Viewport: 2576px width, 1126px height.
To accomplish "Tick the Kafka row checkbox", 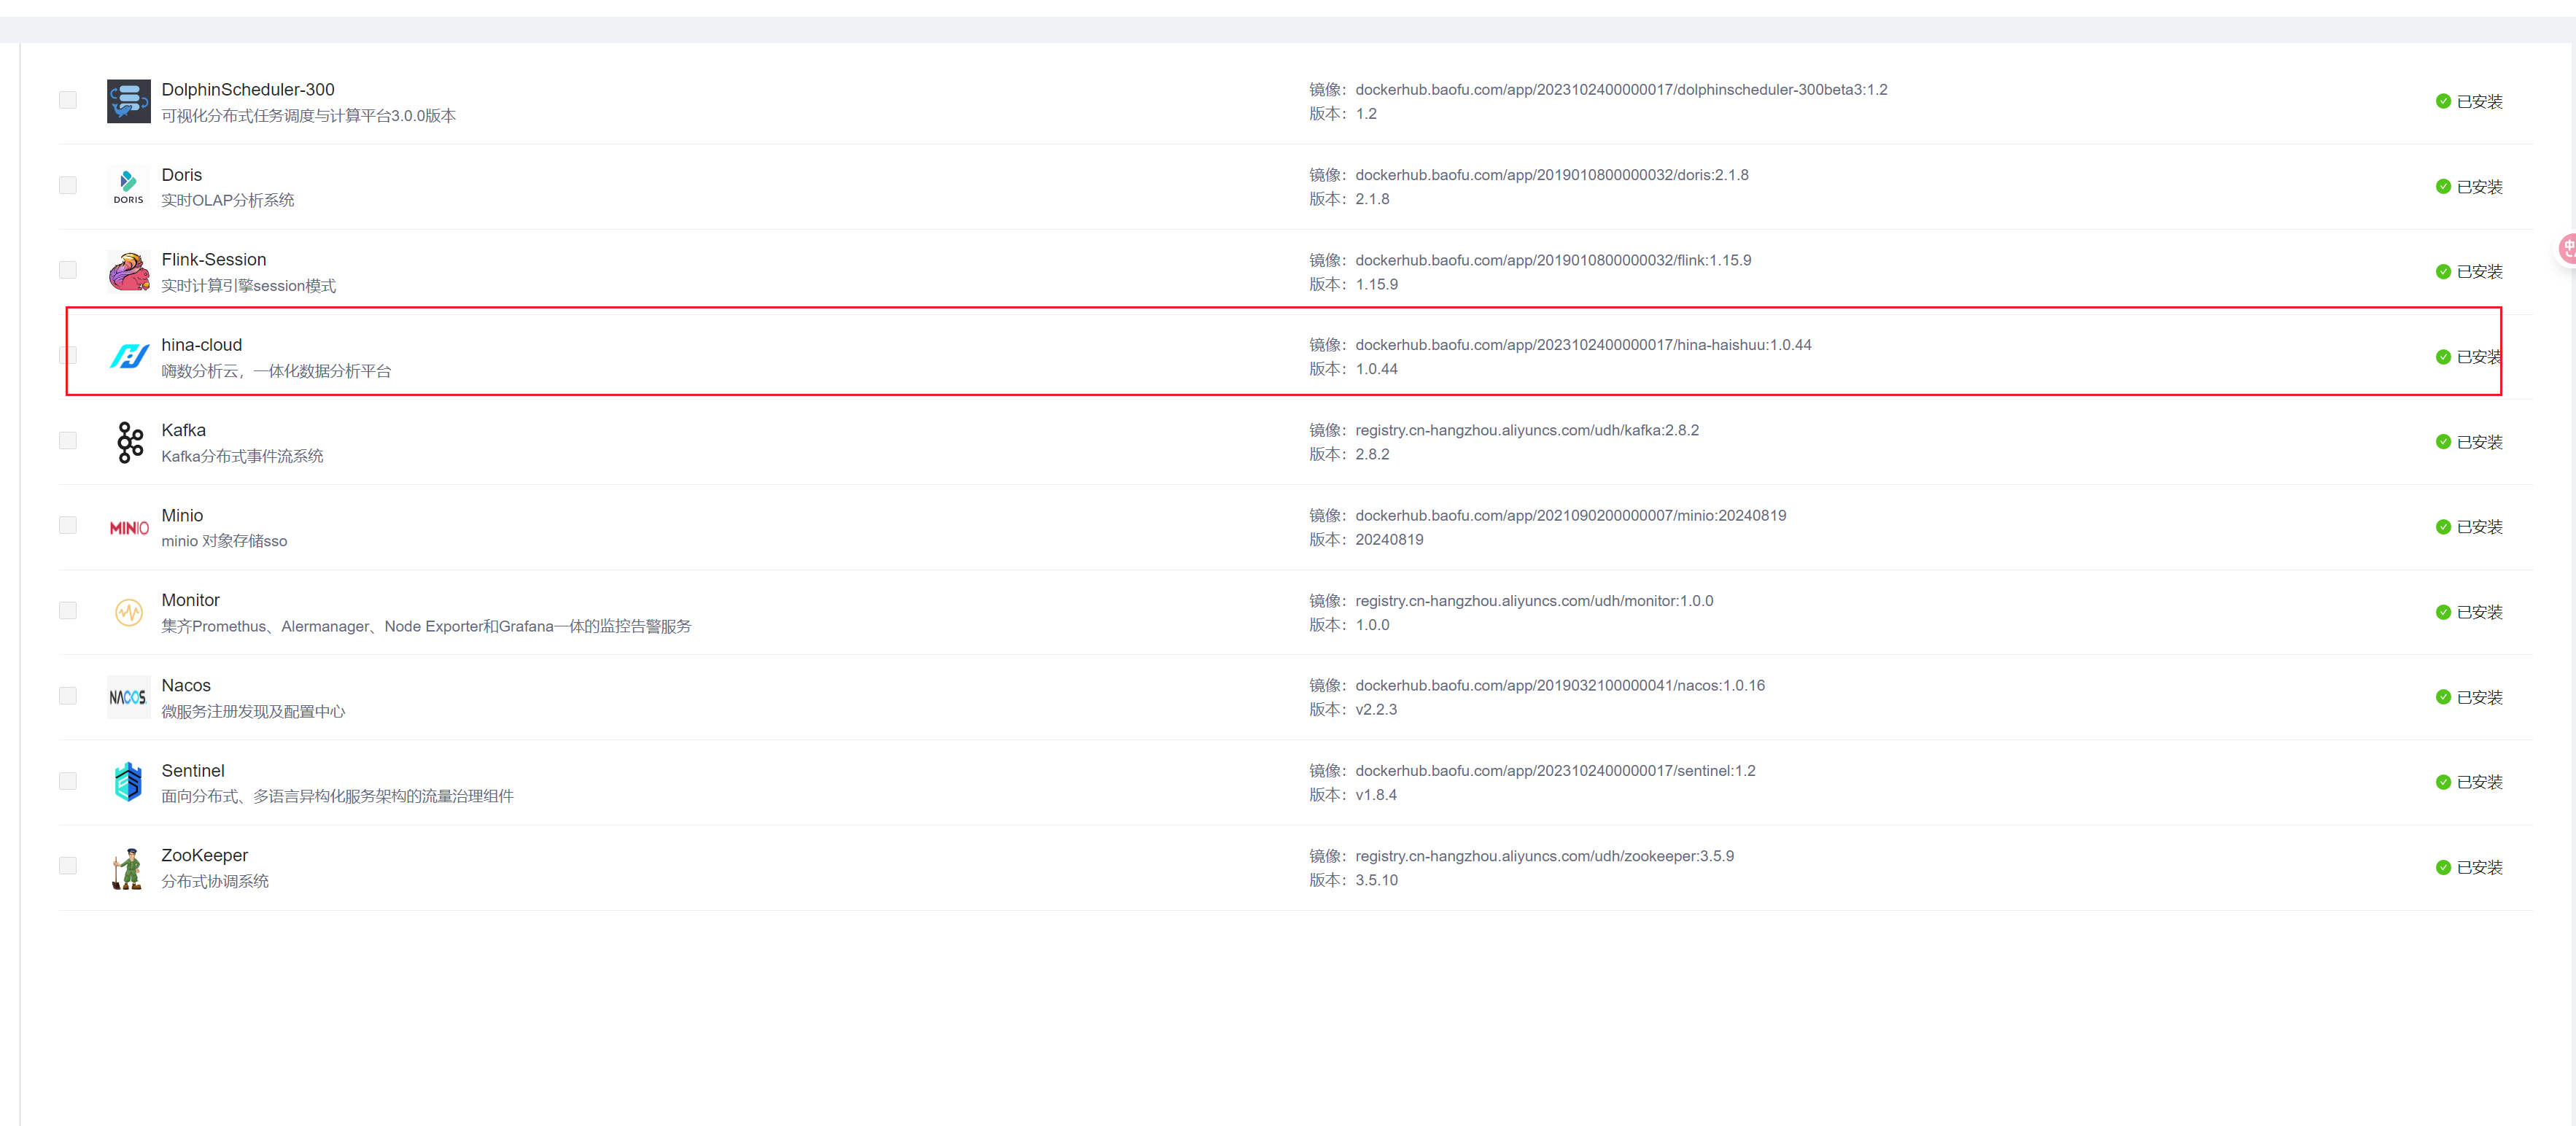I will (68, 441).
